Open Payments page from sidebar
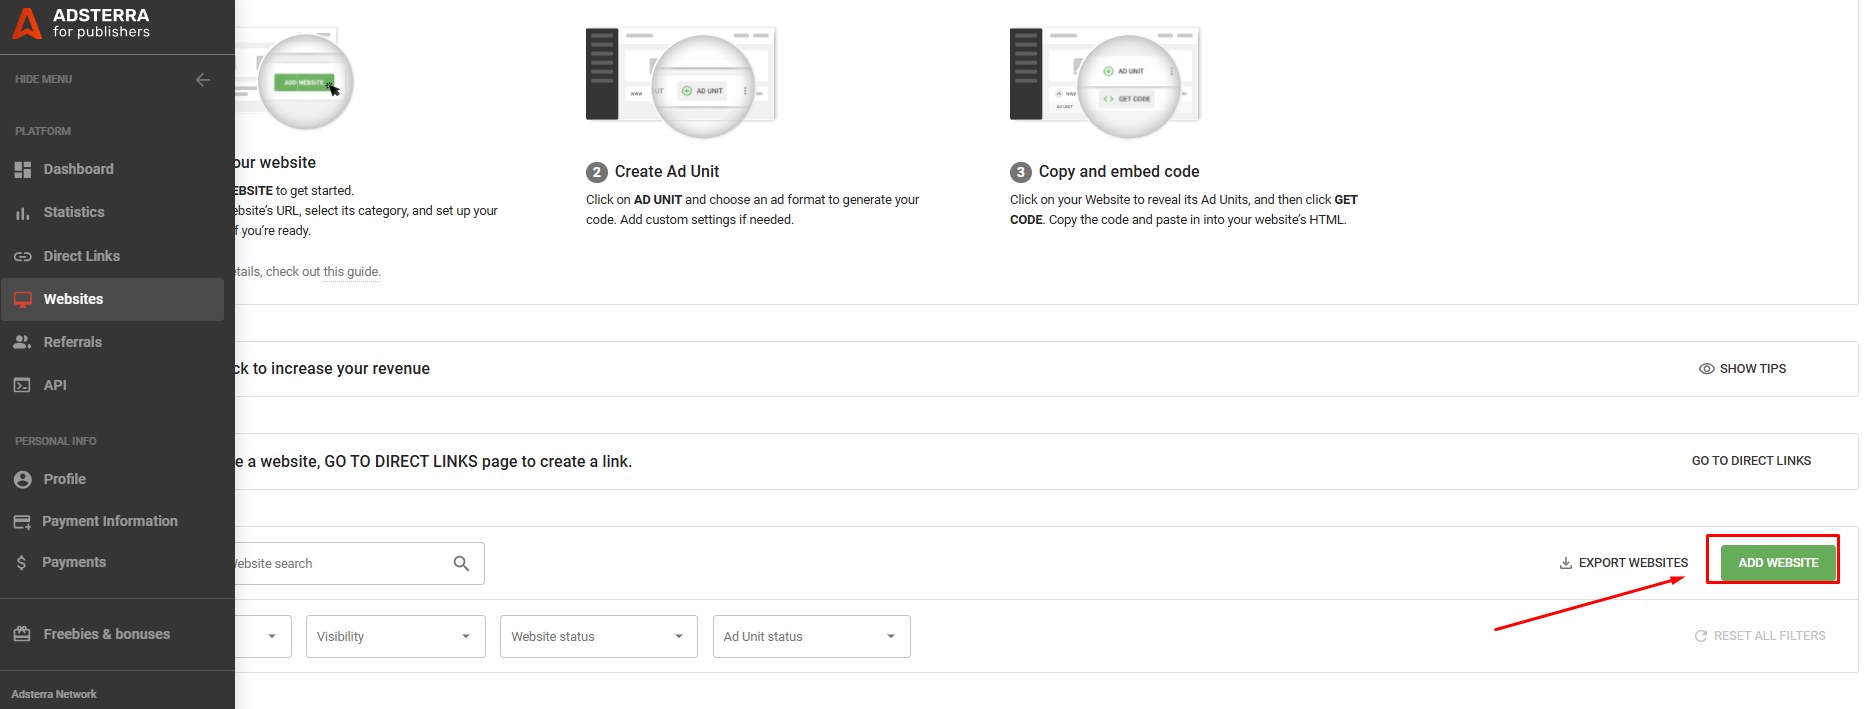 click(x=73, y=562)
